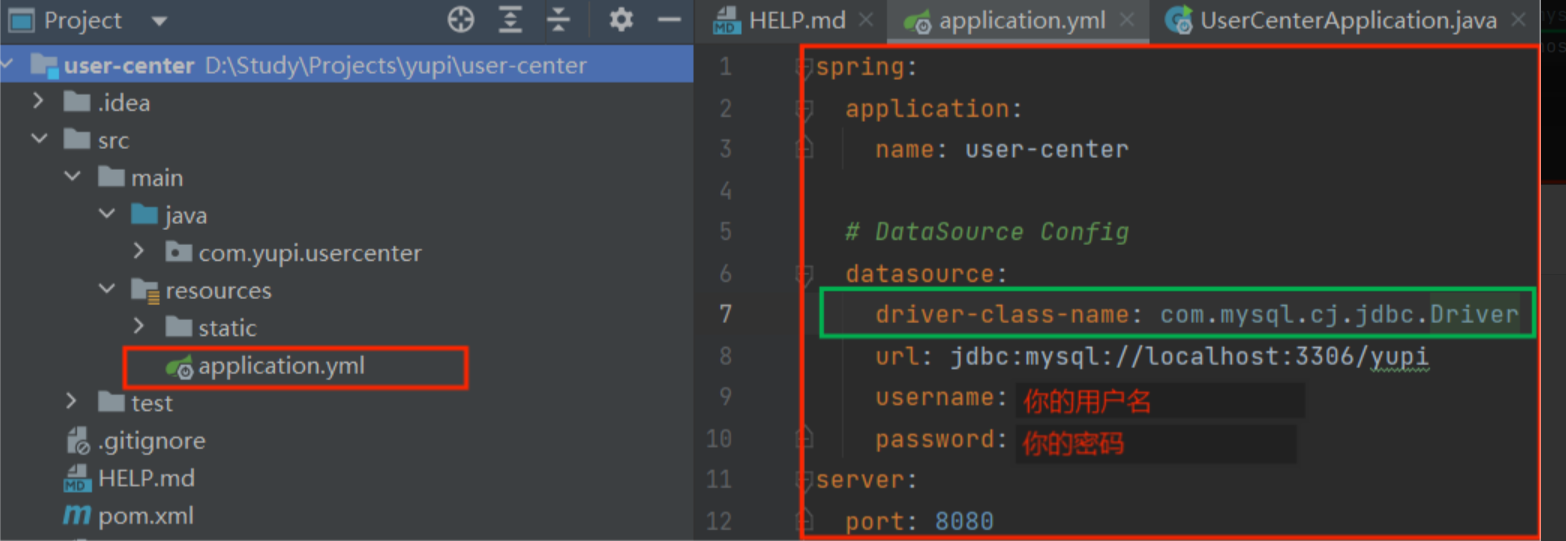Viewport: 1566px width, 541px height.
Task: Collapse the src folder
Action: (39, 140)
